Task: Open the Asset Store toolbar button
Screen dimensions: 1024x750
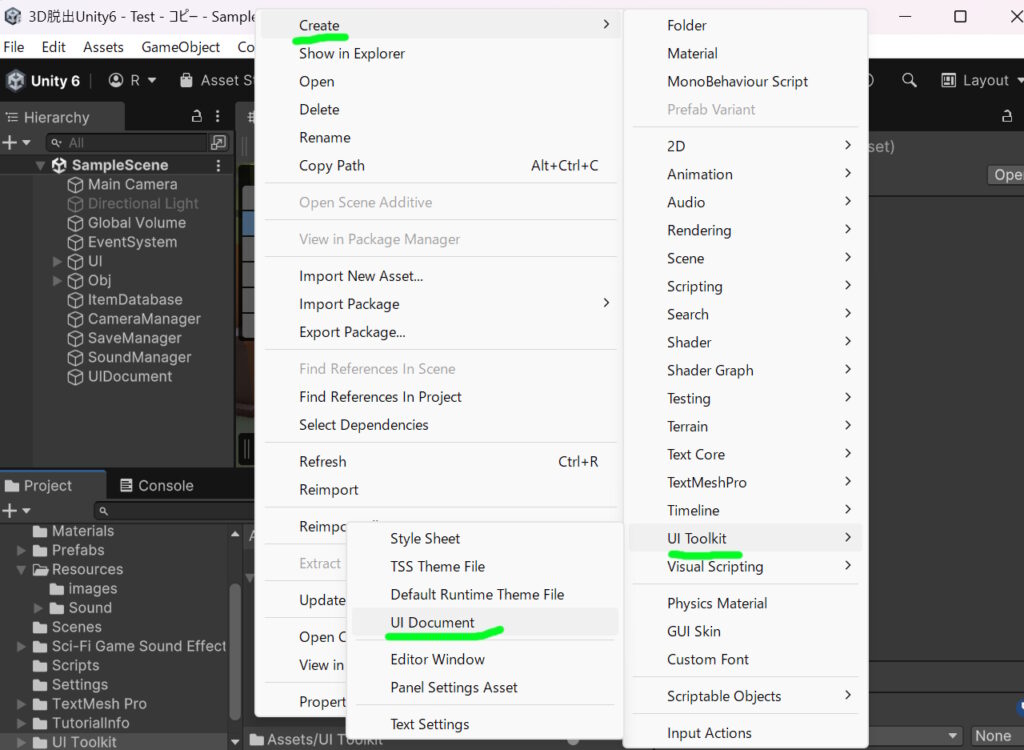Action: click(216, 80)
